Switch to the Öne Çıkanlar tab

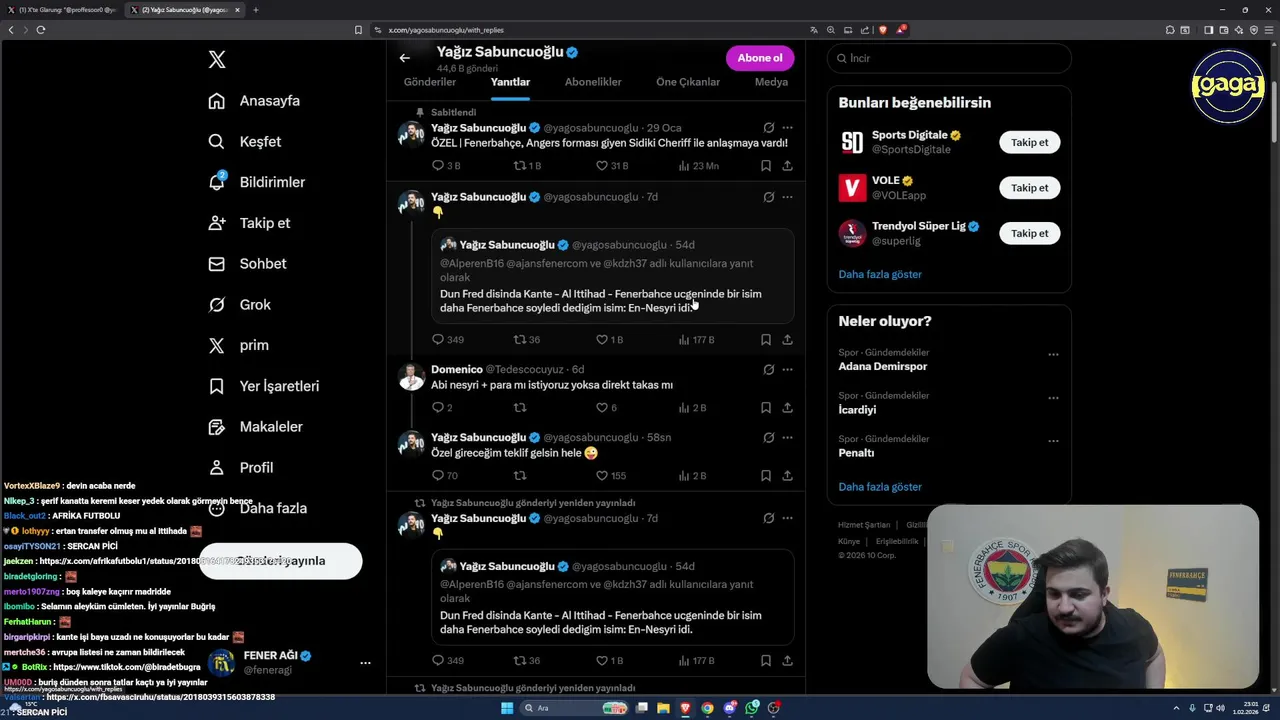(x=688, y=82)
